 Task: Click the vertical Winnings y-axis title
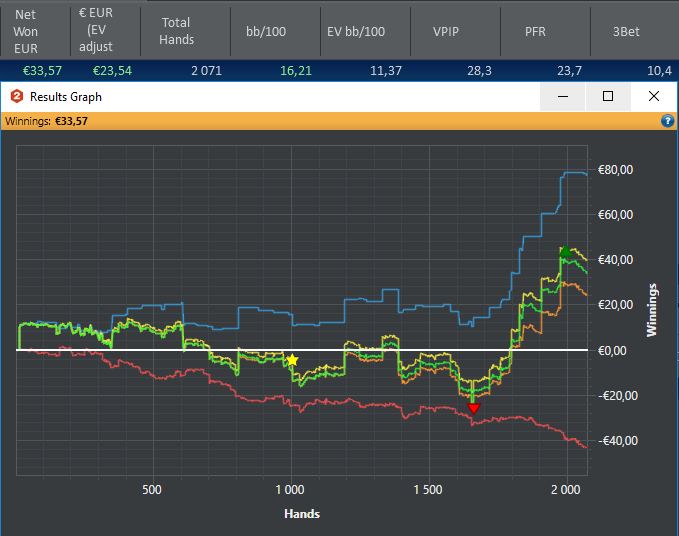(x=652, y=310)
